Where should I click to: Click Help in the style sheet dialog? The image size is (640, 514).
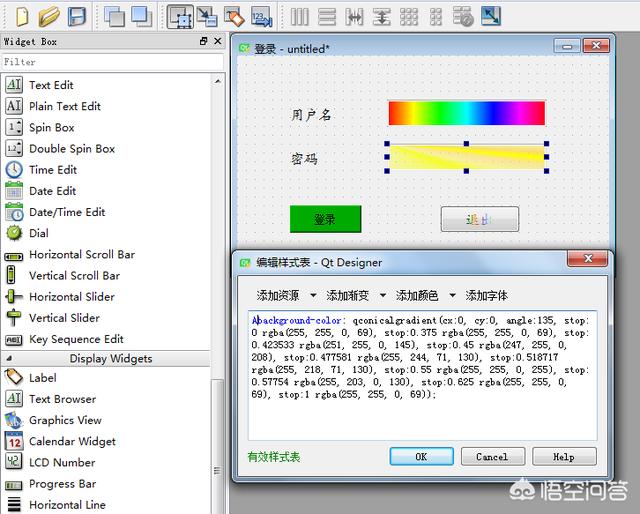[x=564, y=456]
